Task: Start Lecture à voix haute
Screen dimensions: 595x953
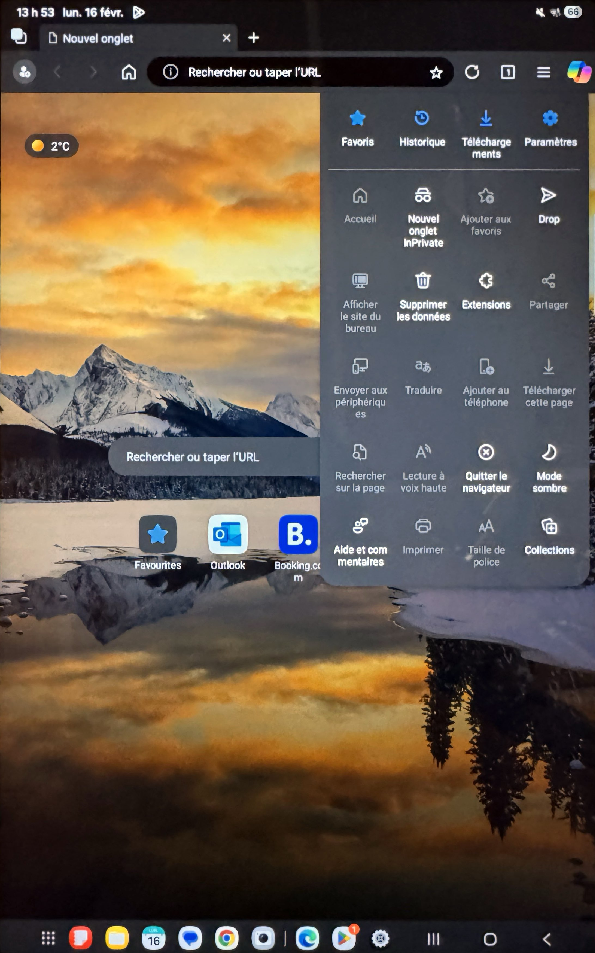Action: click(x=423, y=468)
